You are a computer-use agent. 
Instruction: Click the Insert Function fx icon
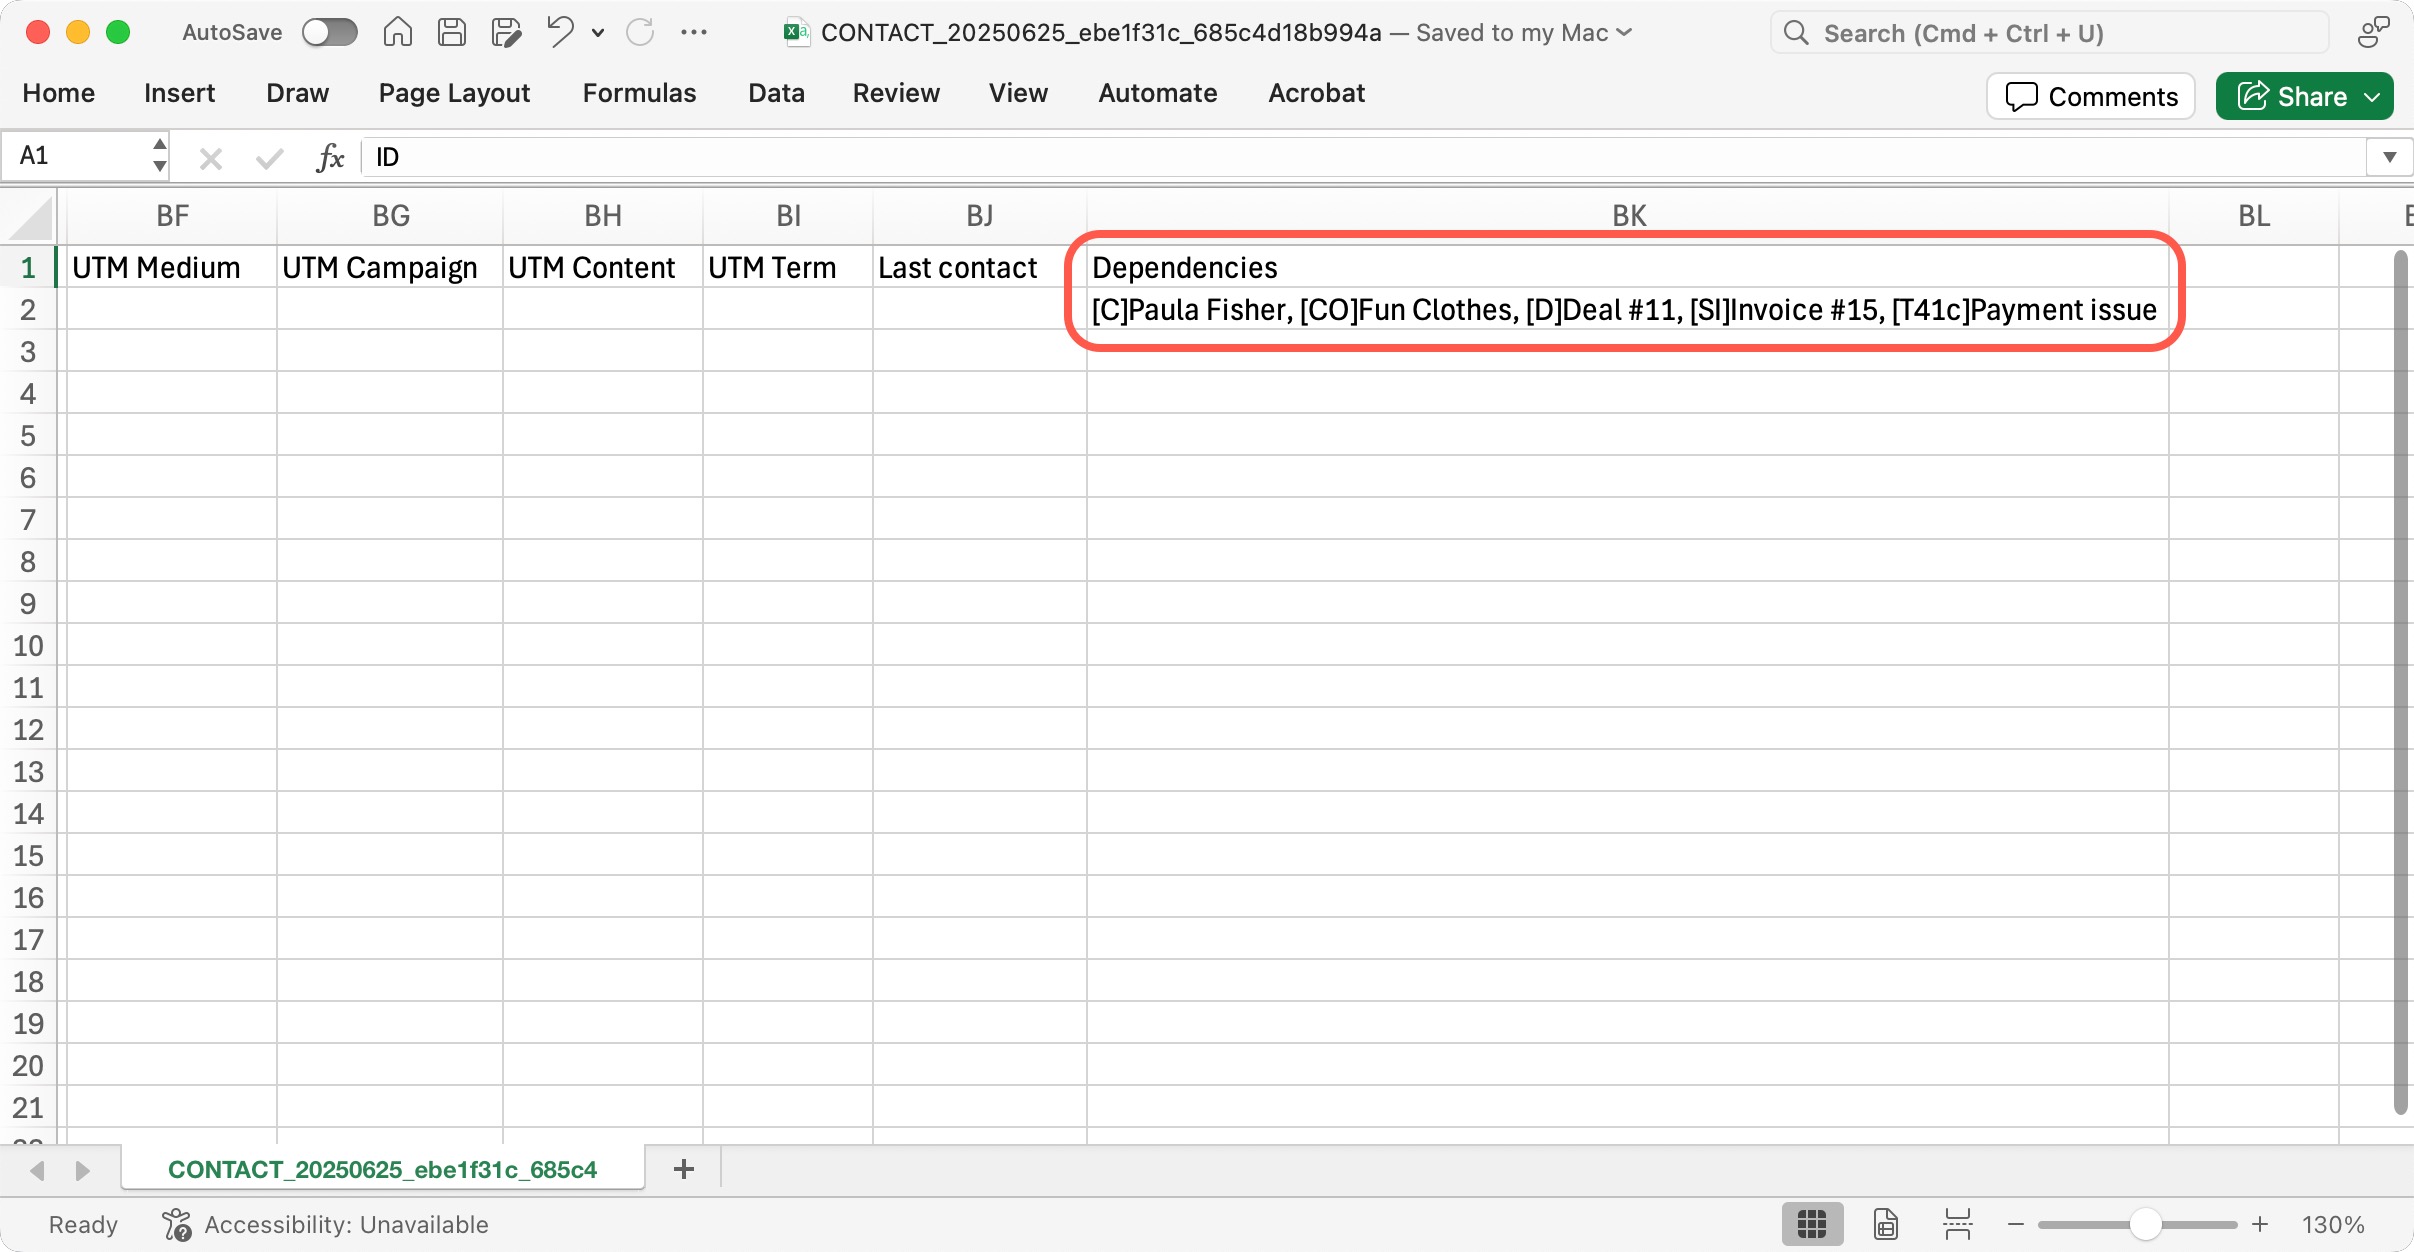[328, 156]
